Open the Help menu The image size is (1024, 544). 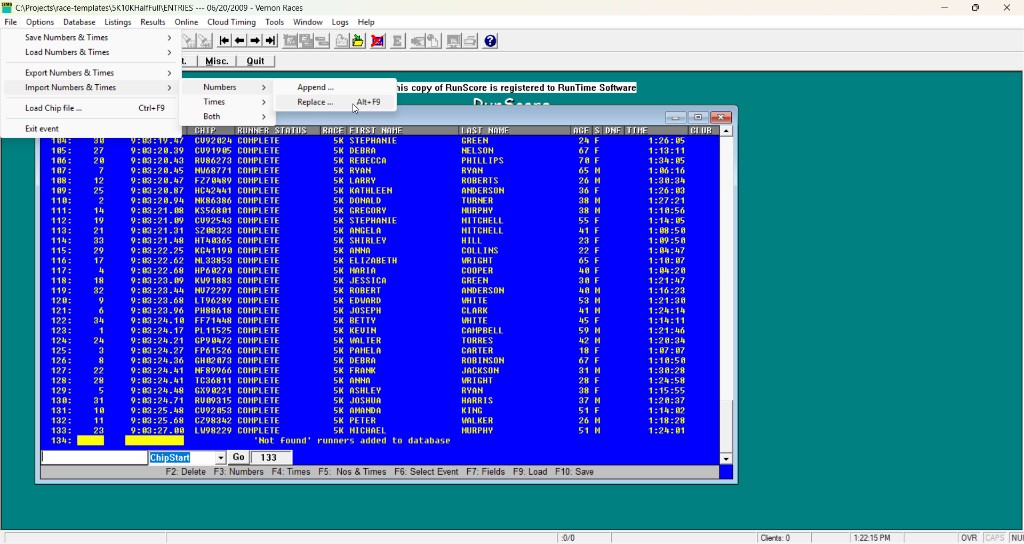[366, 22]
